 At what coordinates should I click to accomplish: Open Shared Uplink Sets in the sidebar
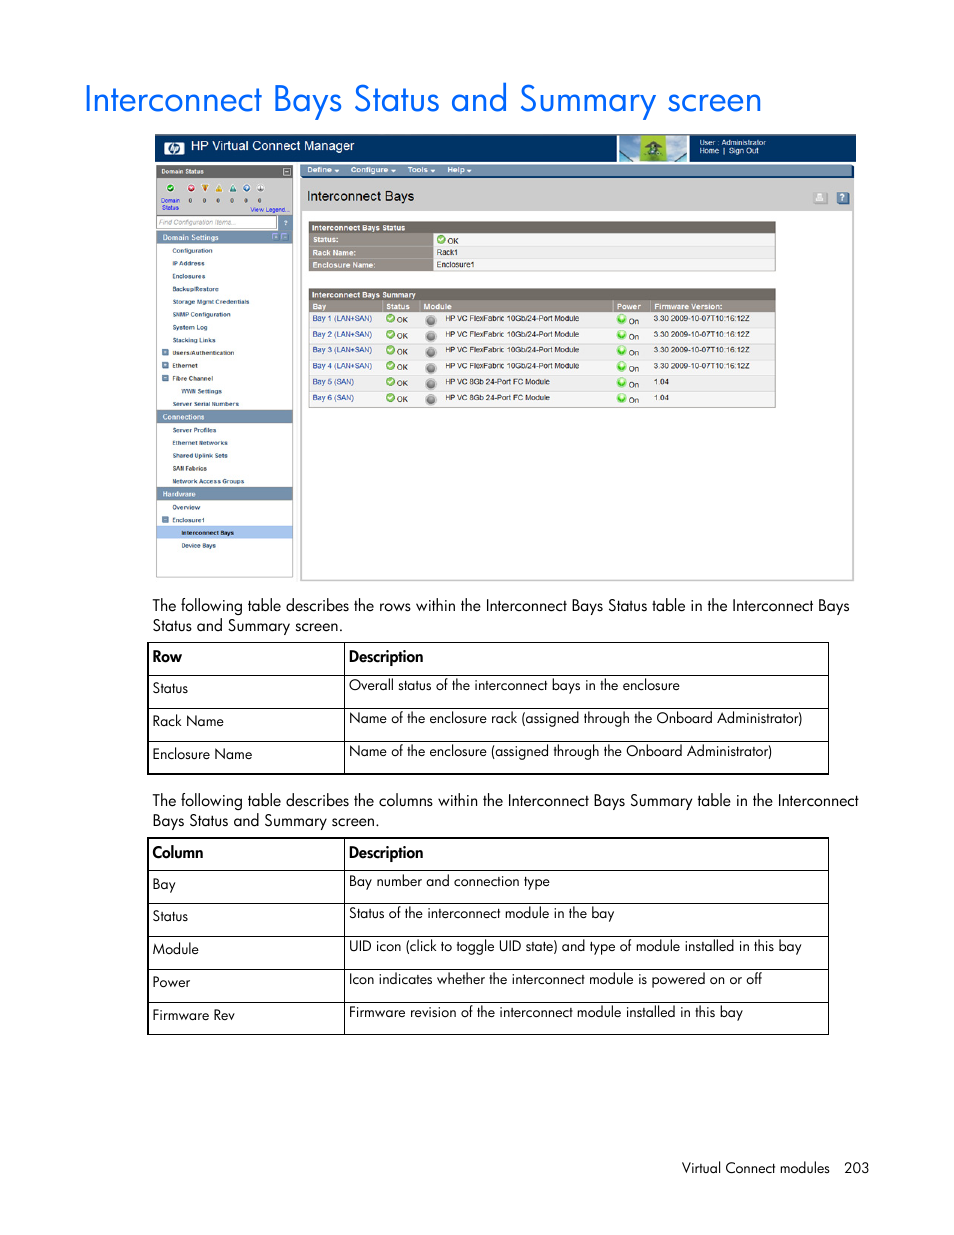pyautogui.click(x=200, y=456)
